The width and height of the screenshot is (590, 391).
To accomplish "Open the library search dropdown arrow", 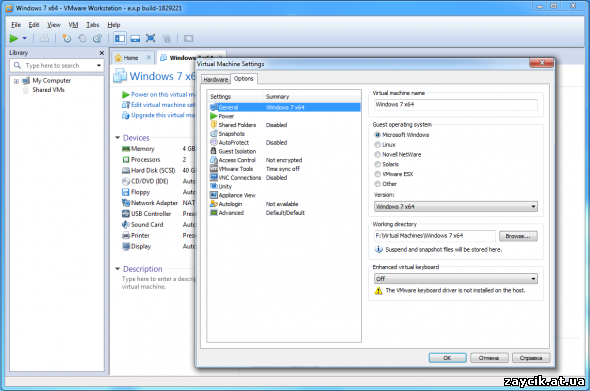I will click(99, 65).
